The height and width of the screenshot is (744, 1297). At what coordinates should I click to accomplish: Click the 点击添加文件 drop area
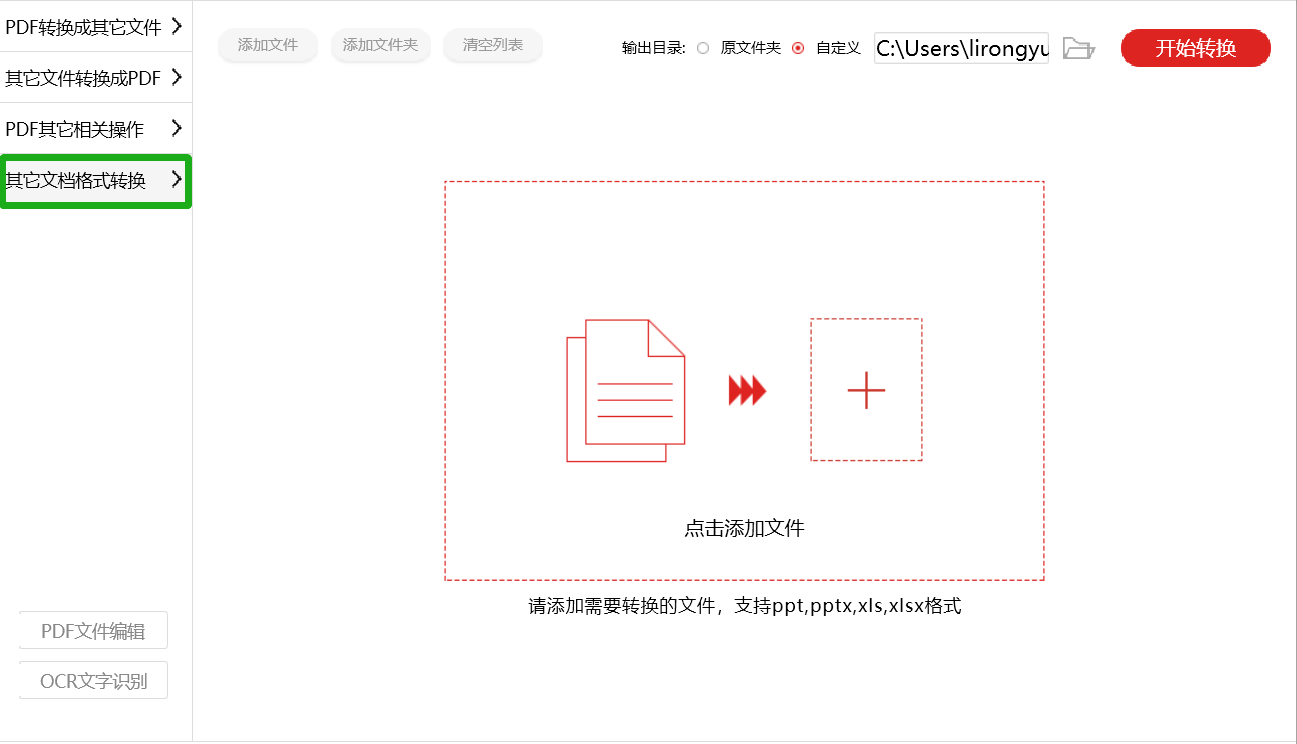(x=744, y=527)
